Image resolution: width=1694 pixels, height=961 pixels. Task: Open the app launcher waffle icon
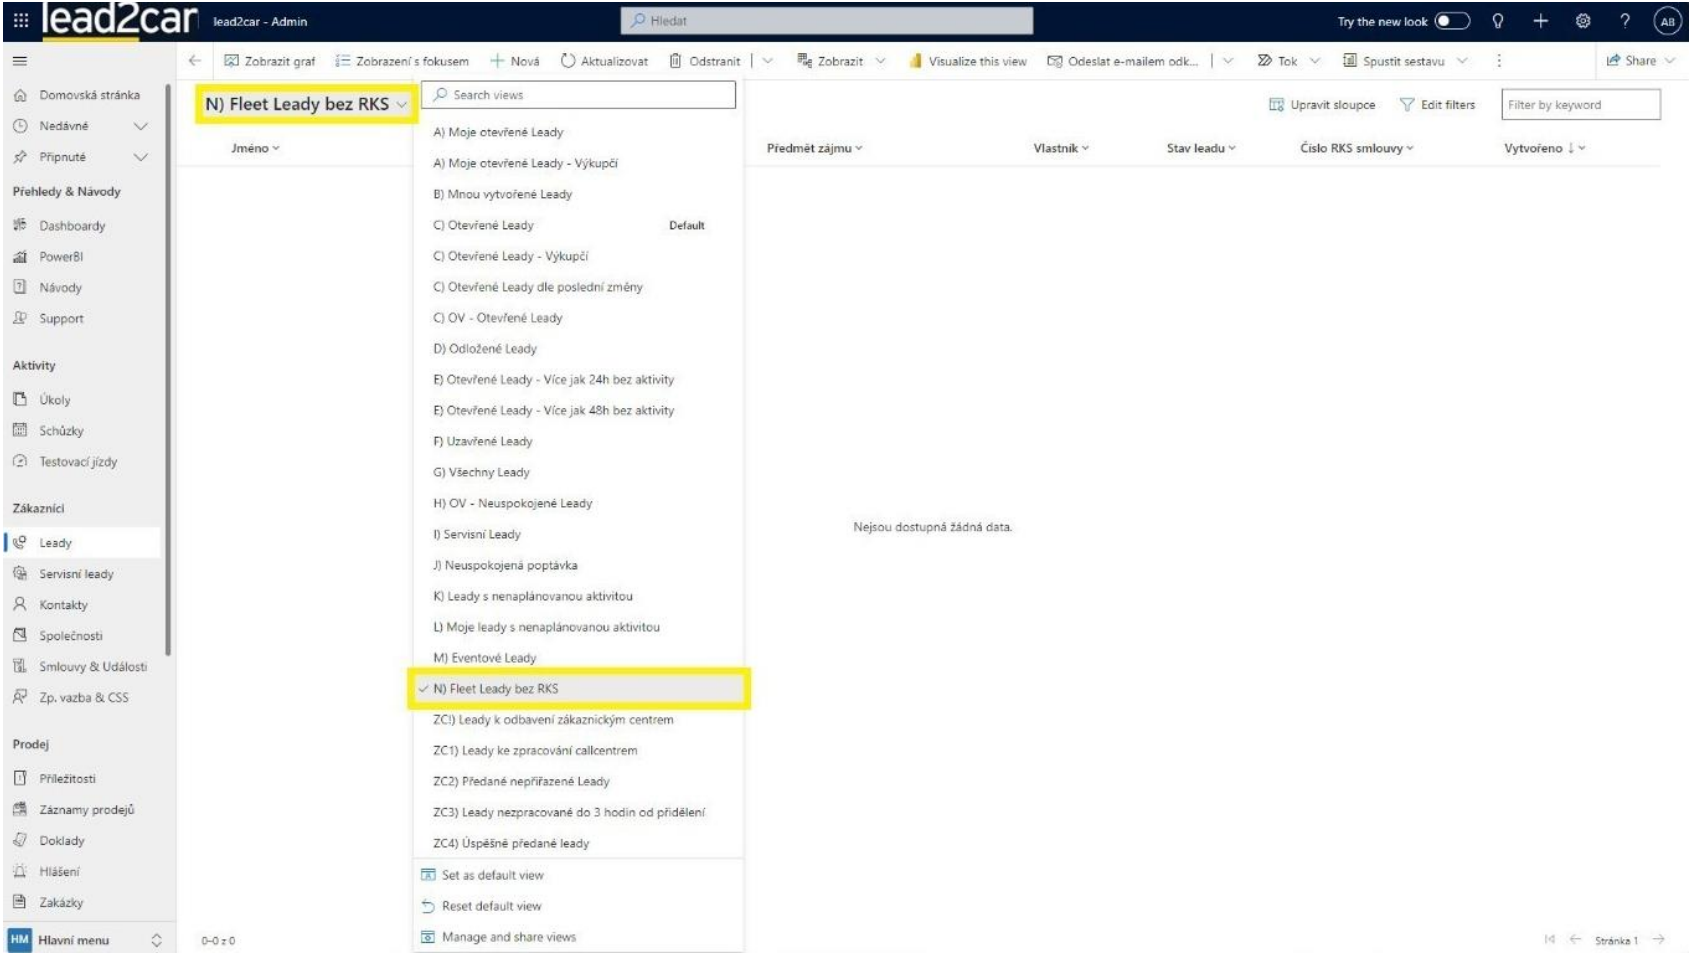pyautogui.click(x=20, y=21)
